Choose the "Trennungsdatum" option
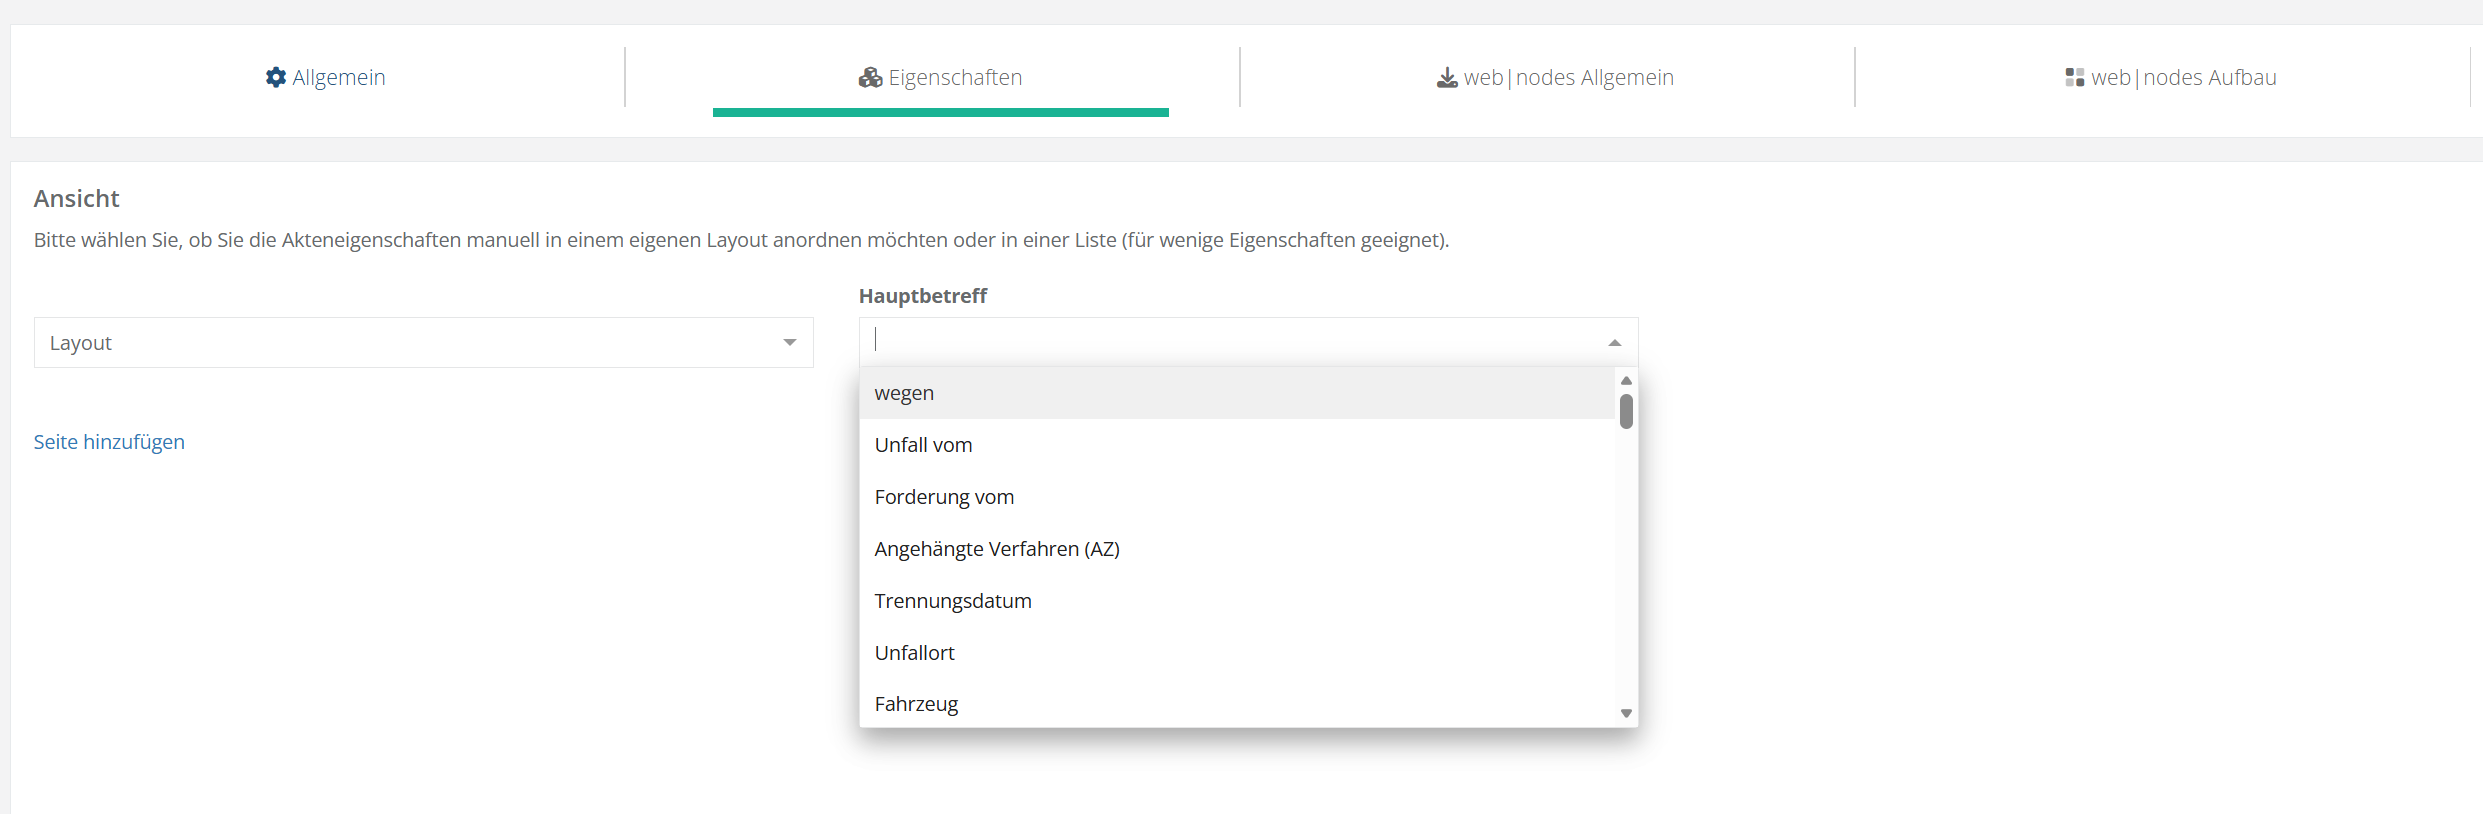Screen dimensions: 2483x814 point(953,601)
